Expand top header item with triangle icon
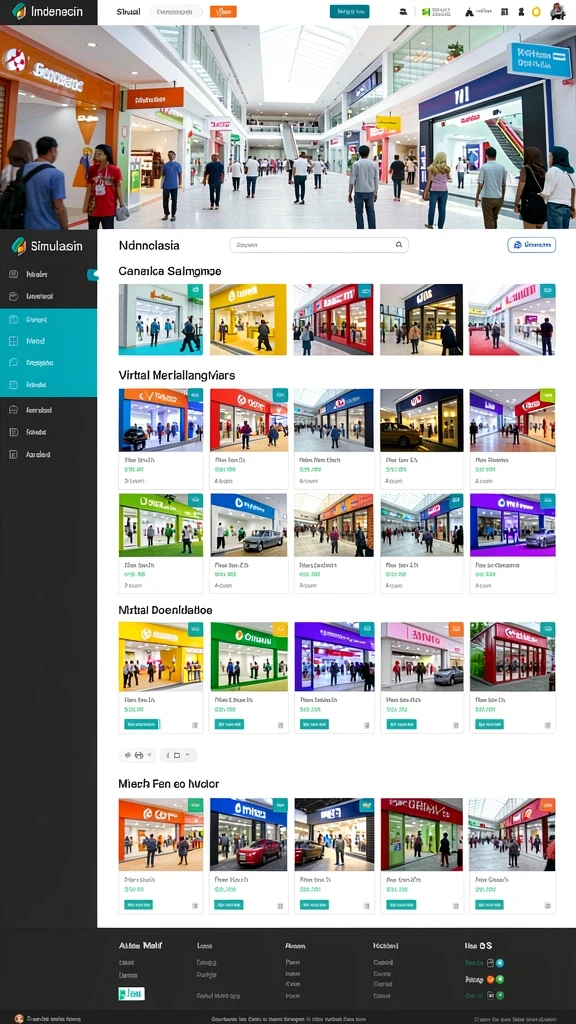This screenshot has width=576, height=1024. (x=479, y=12)
